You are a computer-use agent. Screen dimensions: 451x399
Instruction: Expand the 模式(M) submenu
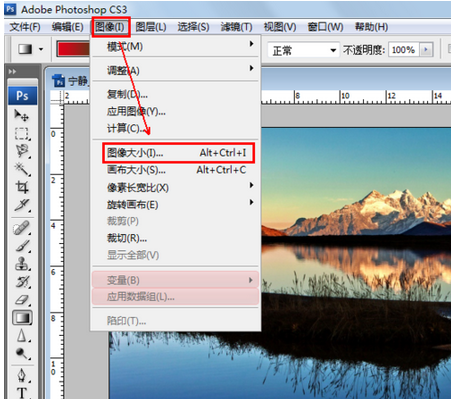point(175,46)
